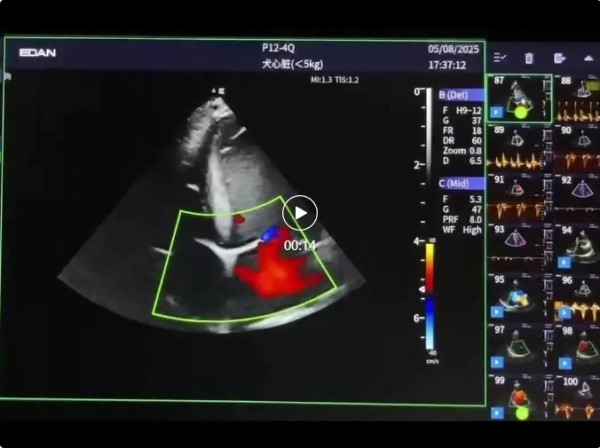Screen dimensions: 600x448
Task: Click the EDAN logo
Action: [38, 52]
